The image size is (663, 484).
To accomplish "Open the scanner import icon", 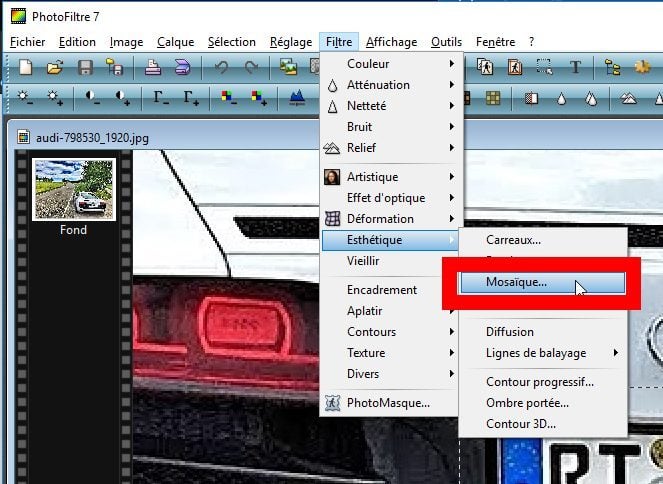I will coord(182,67).
